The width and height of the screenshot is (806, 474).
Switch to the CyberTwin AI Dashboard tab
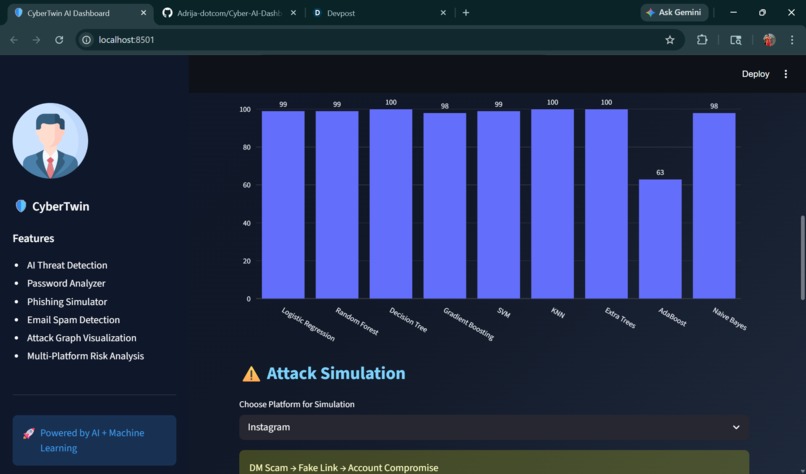[x=80, y=13]
